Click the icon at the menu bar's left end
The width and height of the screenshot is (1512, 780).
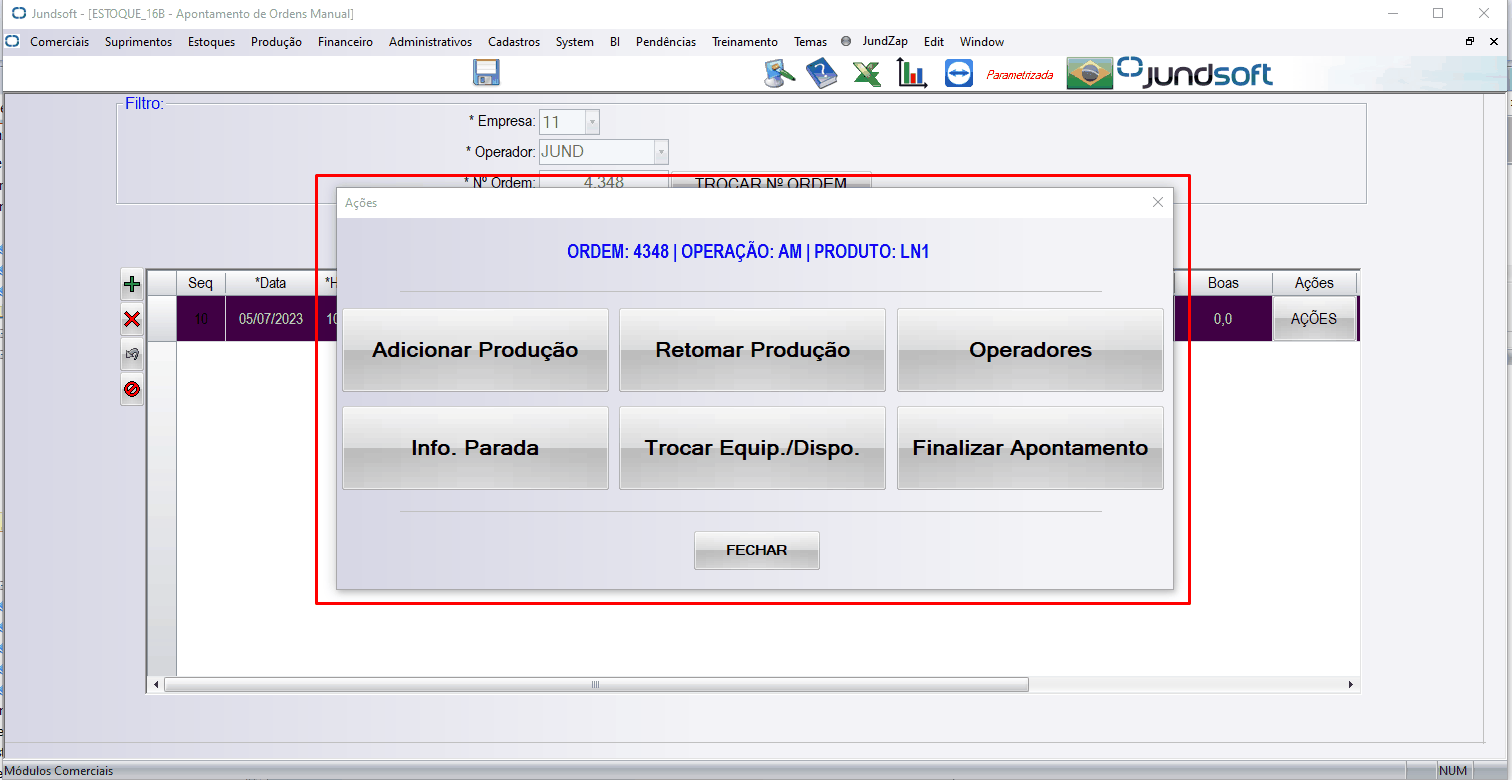(x=13, y=42)
